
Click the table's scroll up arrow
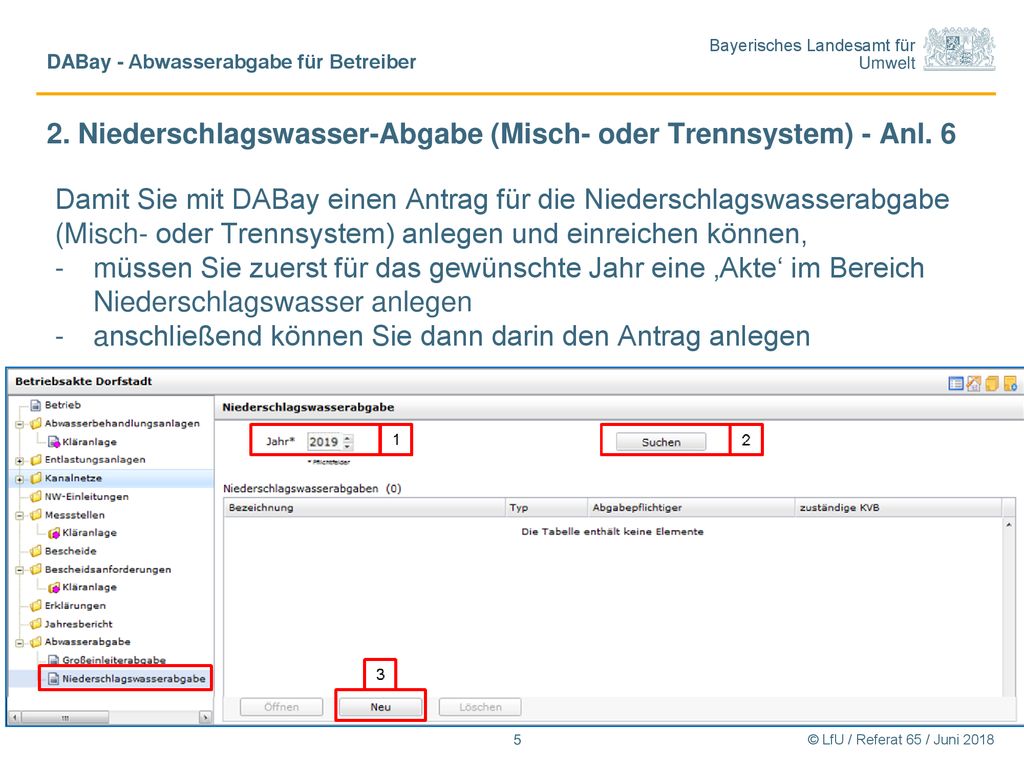1009,524
